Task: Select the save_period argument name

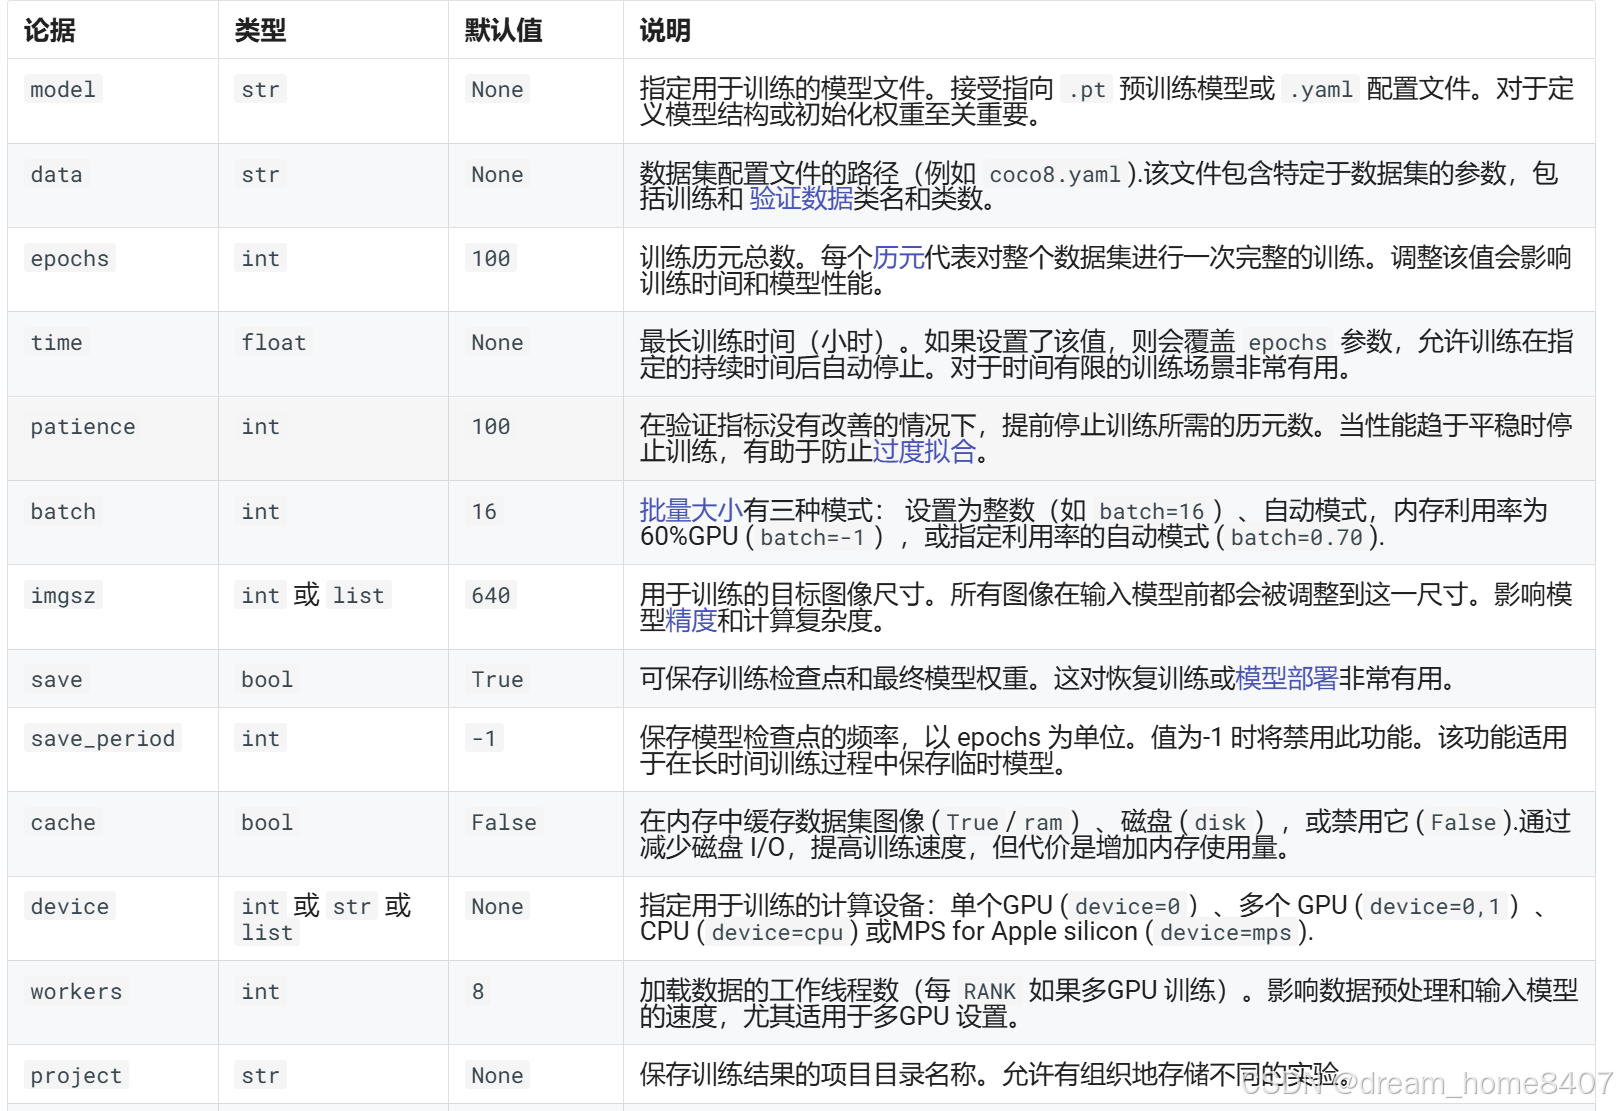Action: pos(103,739)
